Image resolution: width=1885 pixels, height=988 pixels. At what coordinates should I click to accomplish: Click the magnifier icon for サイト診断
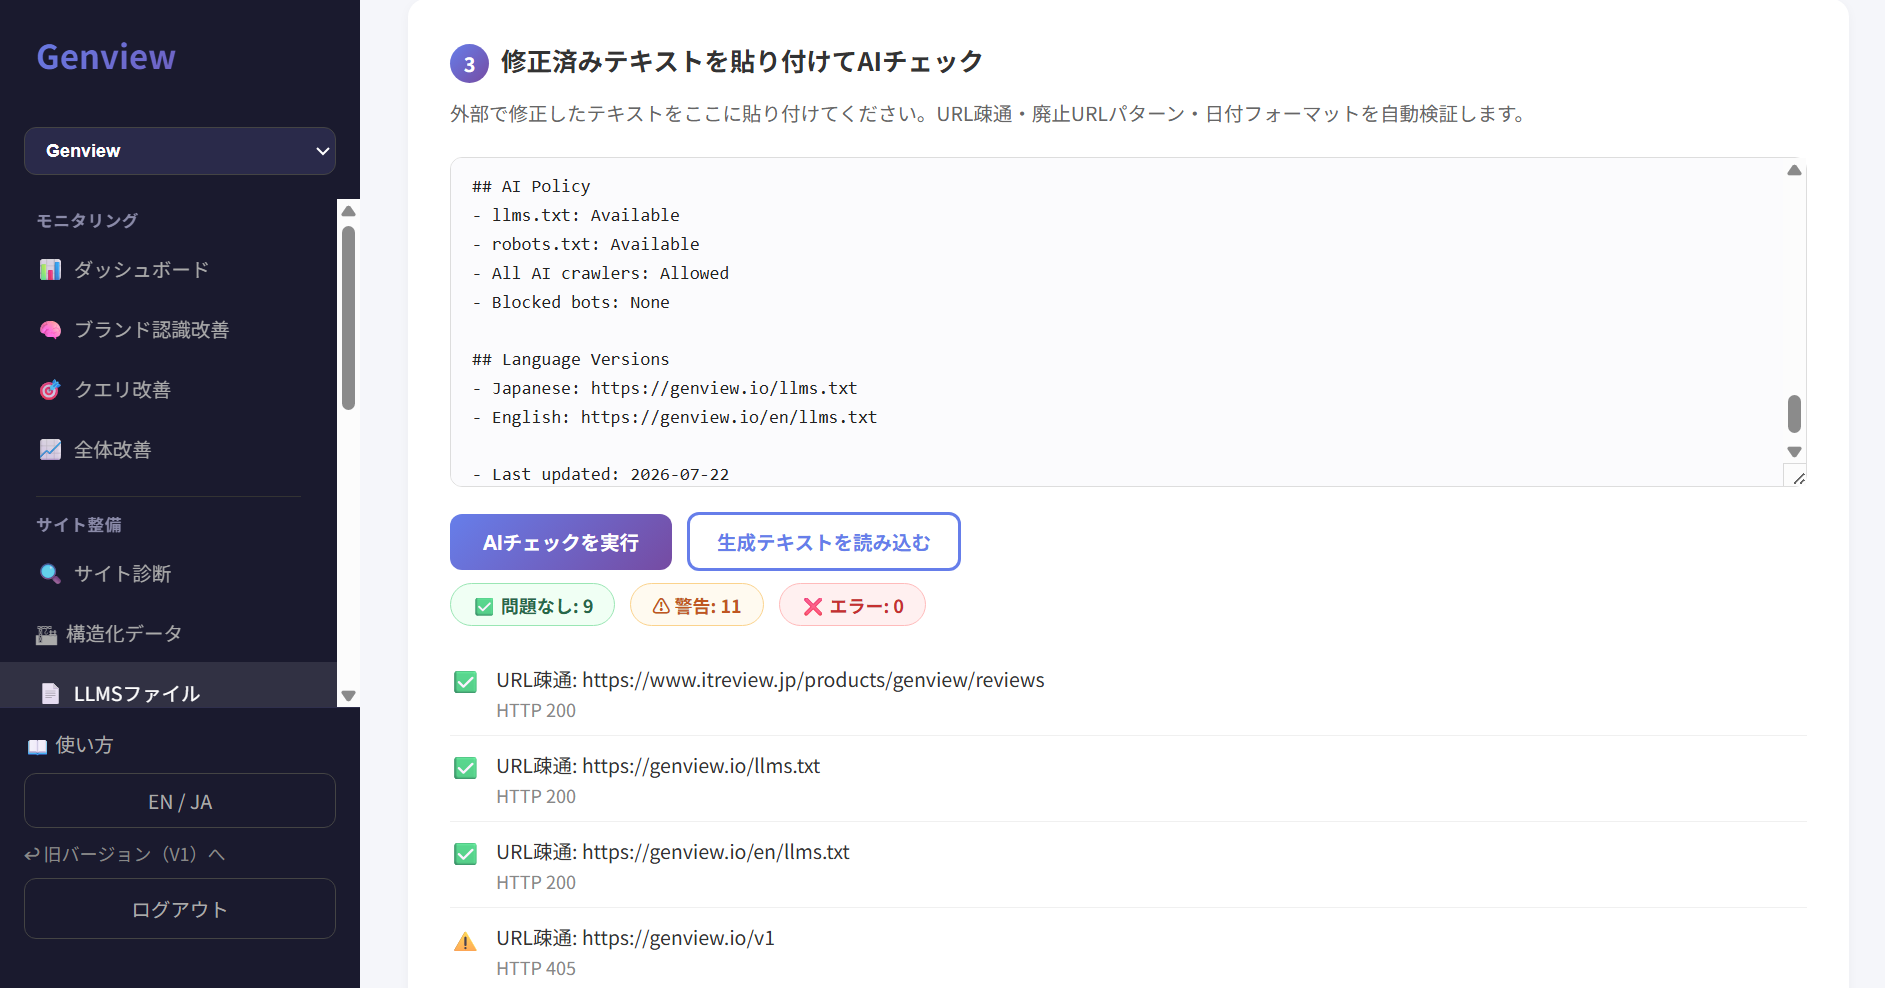(x=50, y=574)
